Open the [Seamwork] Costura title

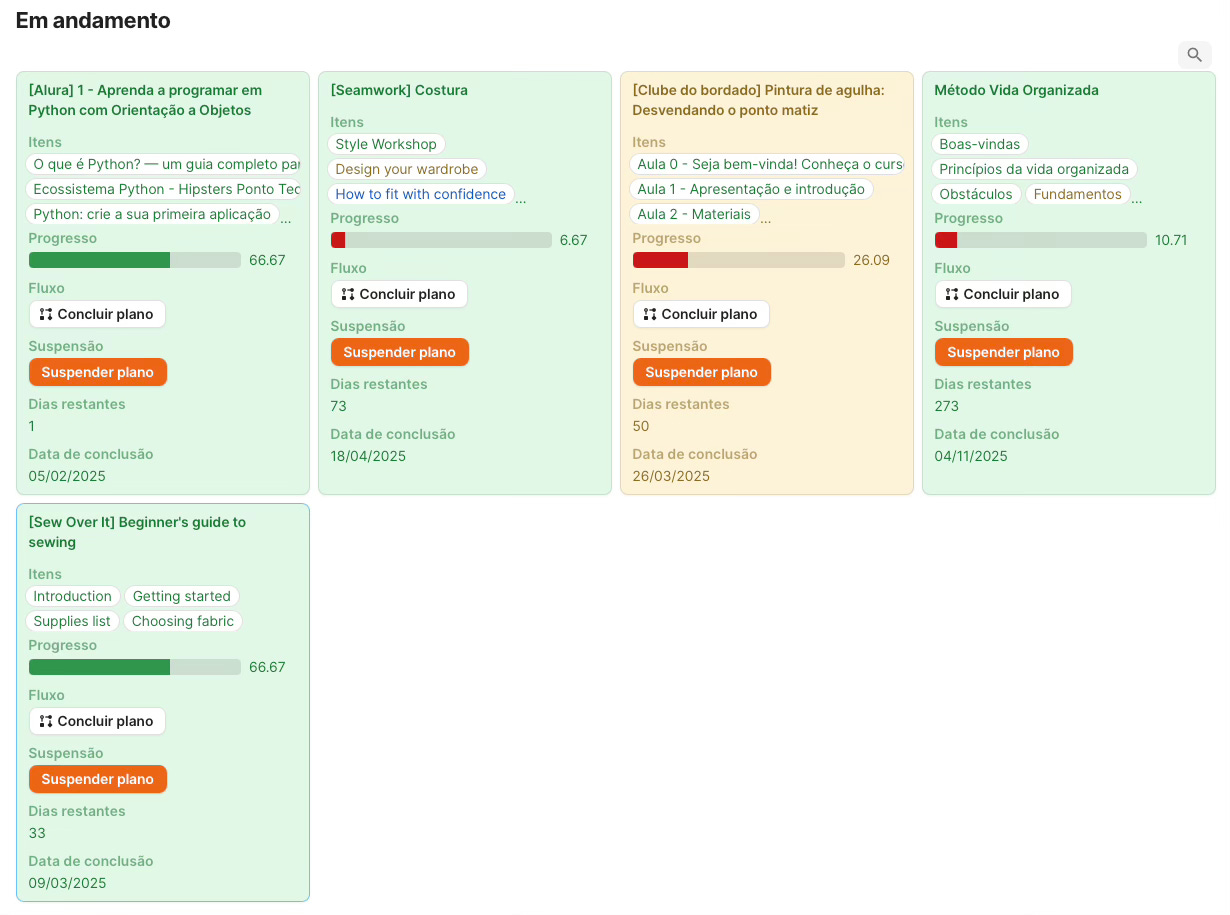(x=399, y=90)
